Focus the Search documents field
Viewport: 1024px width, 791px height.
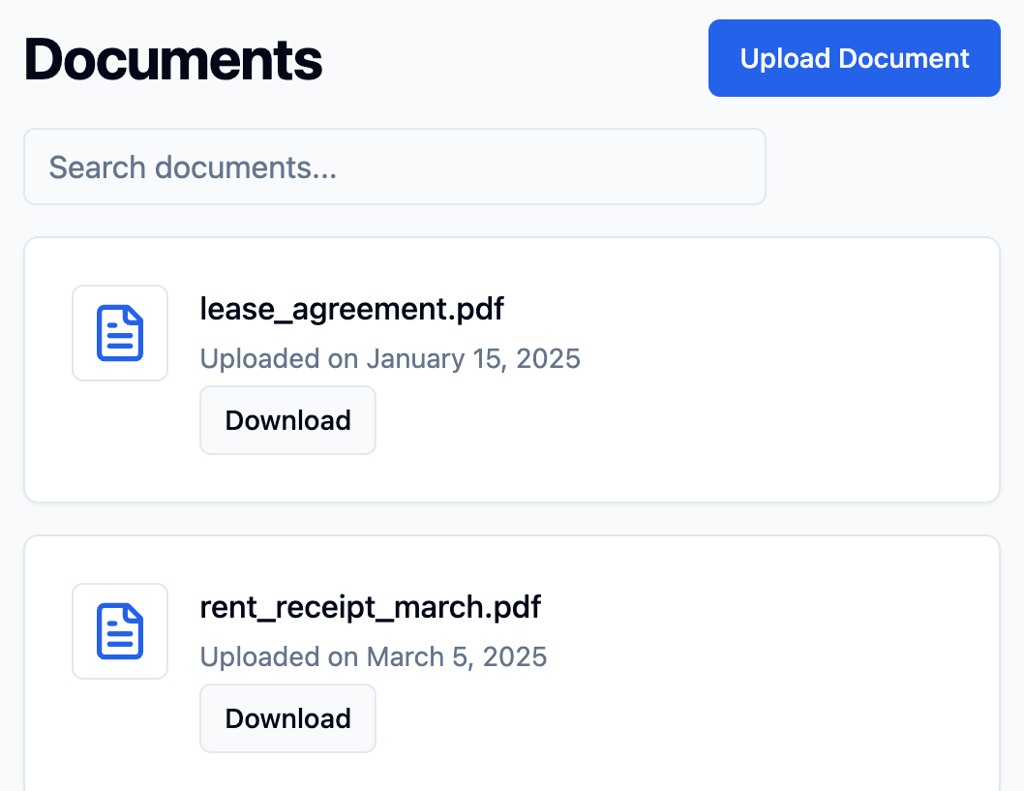[394, 167]
